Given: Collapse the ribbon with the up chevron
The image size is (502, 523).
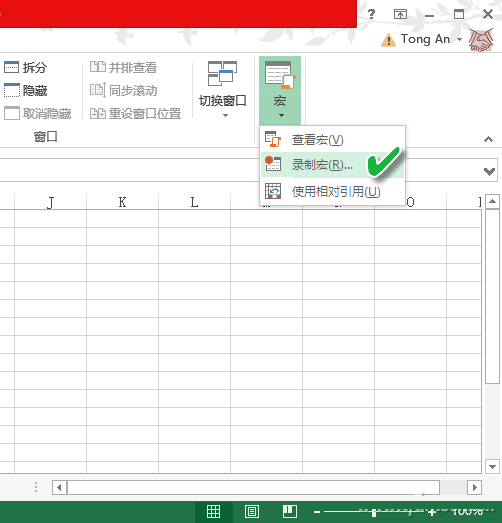Looking at the screenshot, I should pyautogui.click(x=488, y=139).
